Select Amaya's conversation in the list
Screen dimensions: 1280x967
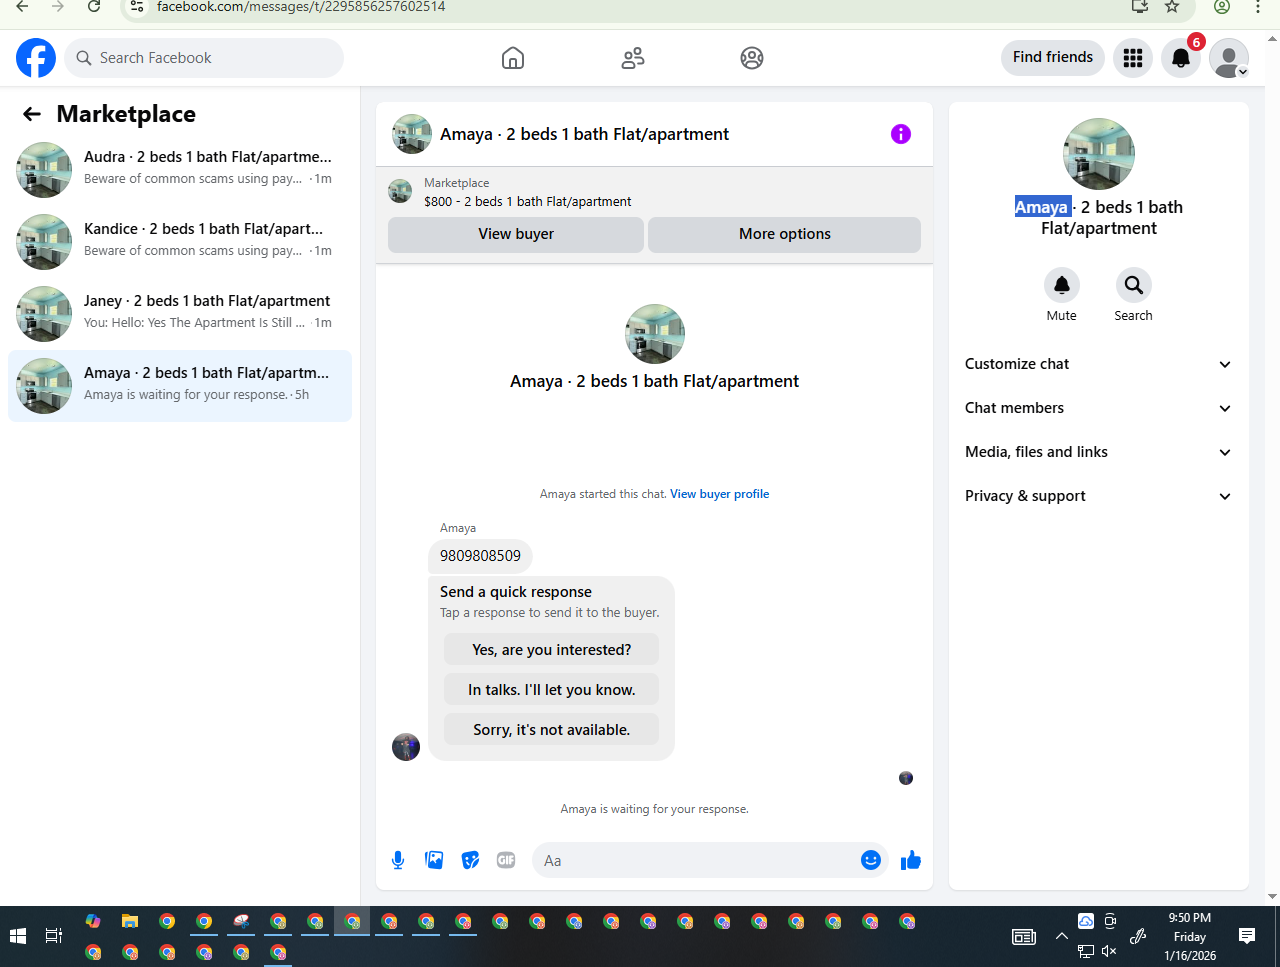[x=180, y=385]
